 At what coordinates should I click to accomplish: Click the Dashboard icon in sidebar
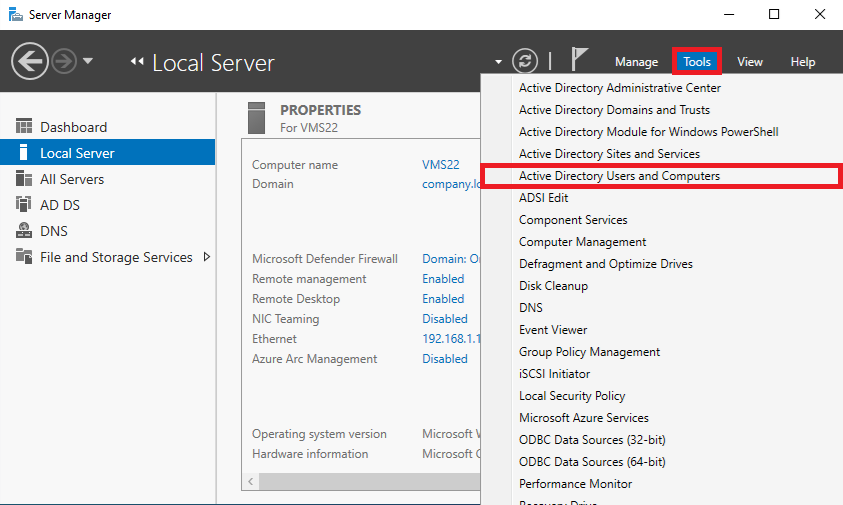pos(24,126)
